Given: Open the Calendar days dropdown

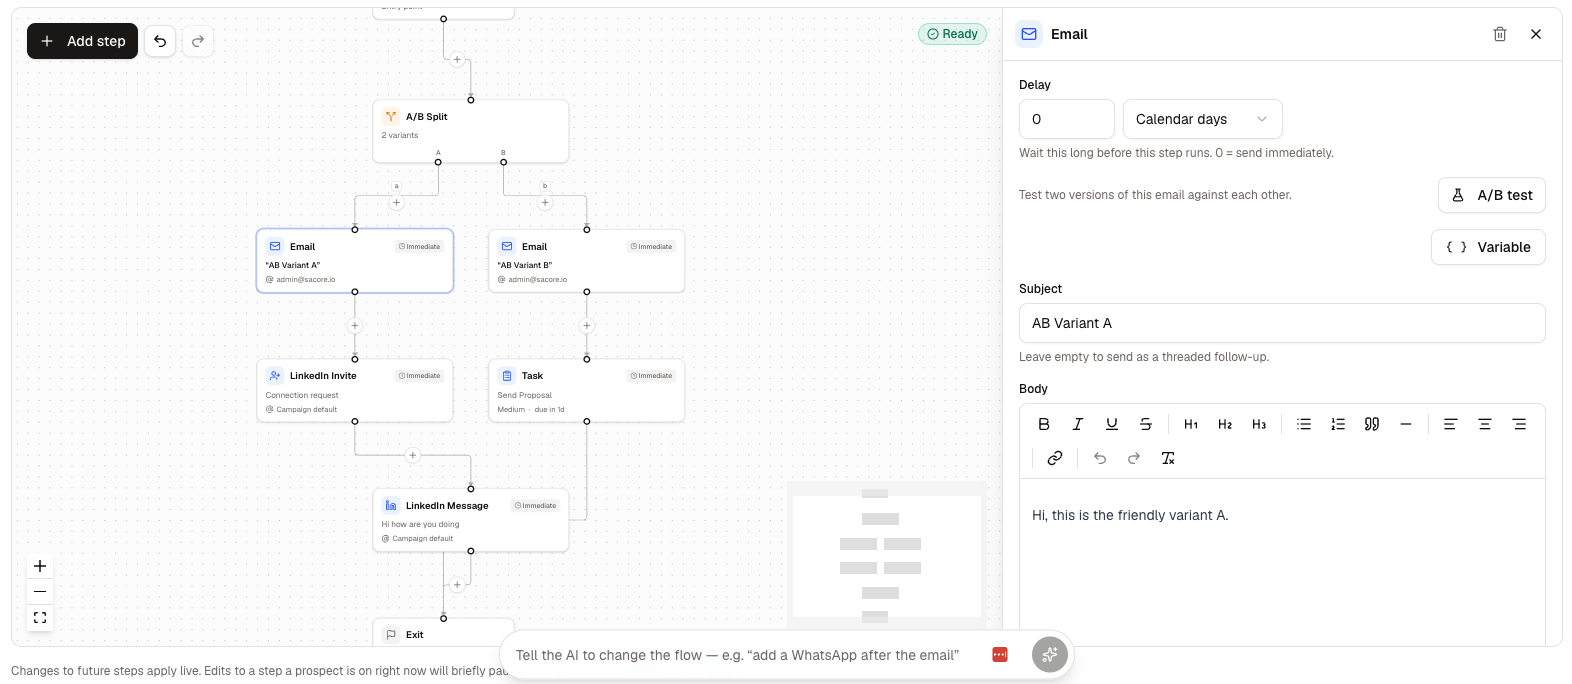Looking at the screenshot, I should [x=1203, y=119].
